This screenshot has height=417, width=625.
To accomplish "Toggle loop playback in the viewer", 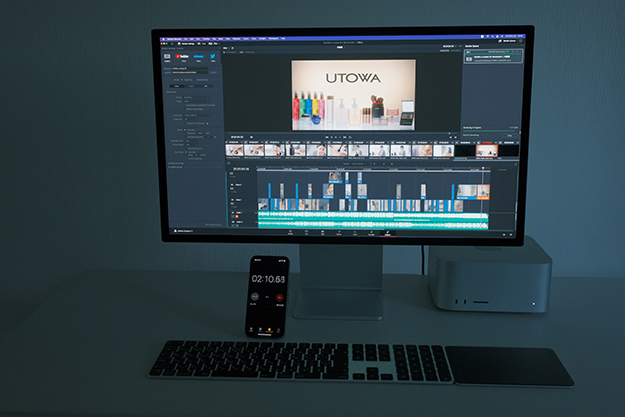I will [350, 137].
